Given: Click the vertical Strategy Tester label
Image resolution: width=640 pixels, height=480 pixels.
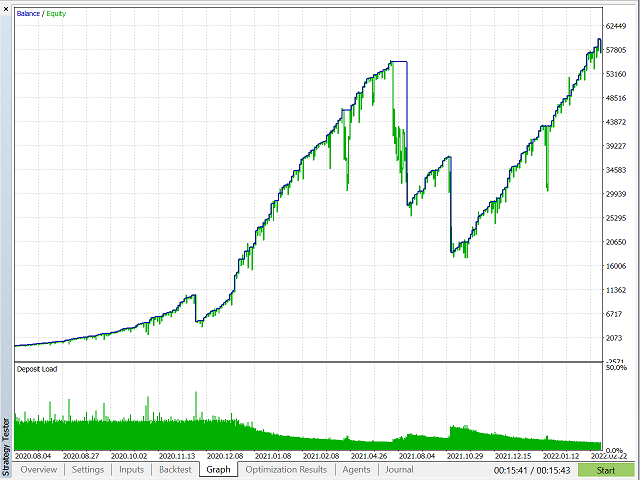Looking at the screenshot, I should (x=7, y=440).
